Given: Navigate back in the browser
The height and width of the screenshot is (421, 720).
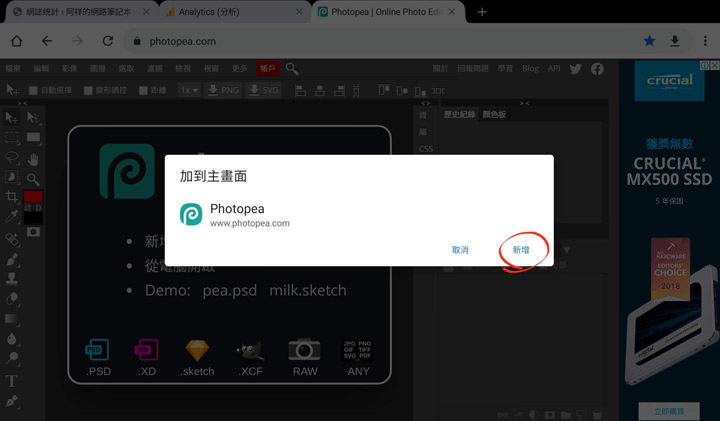Looking at the screenshot, I should click(47, 41).
